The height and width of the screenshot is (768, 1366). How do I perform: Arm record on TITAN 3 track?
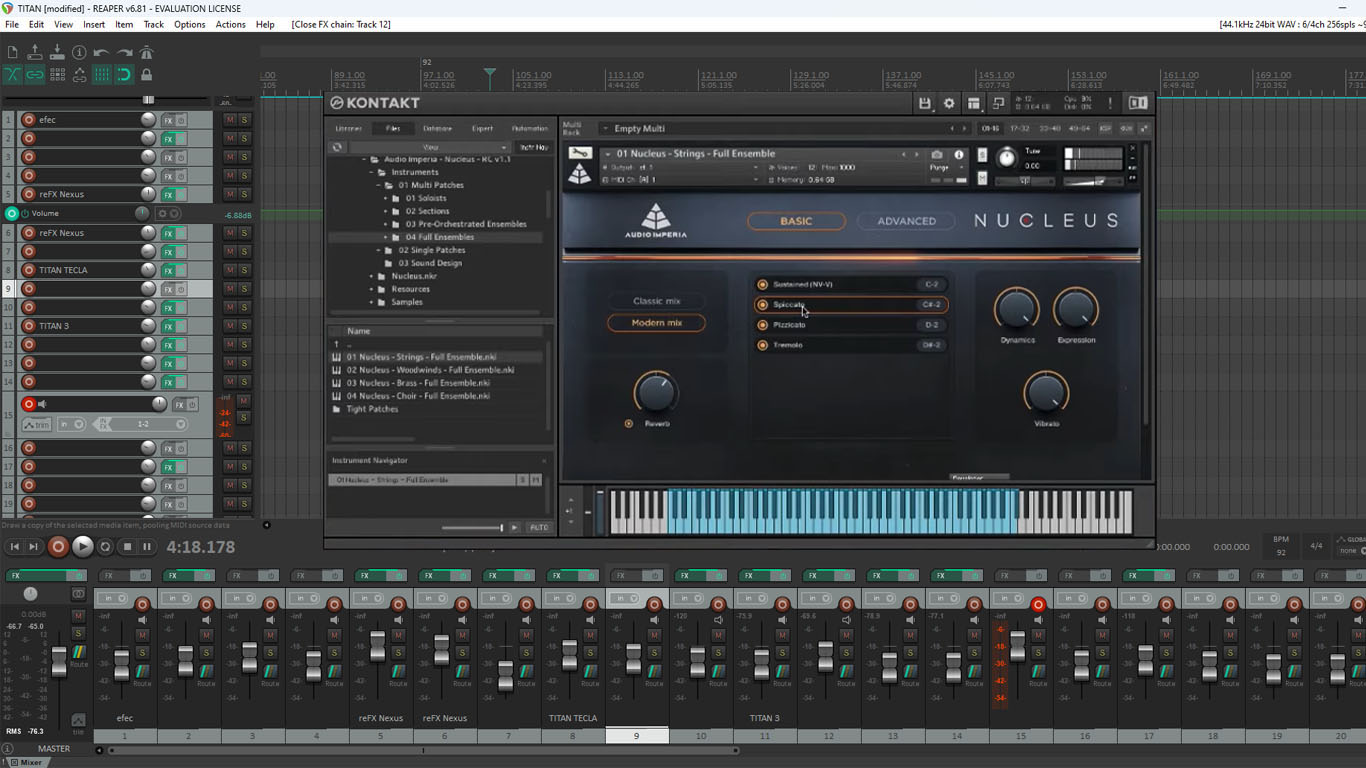(29, 326)
